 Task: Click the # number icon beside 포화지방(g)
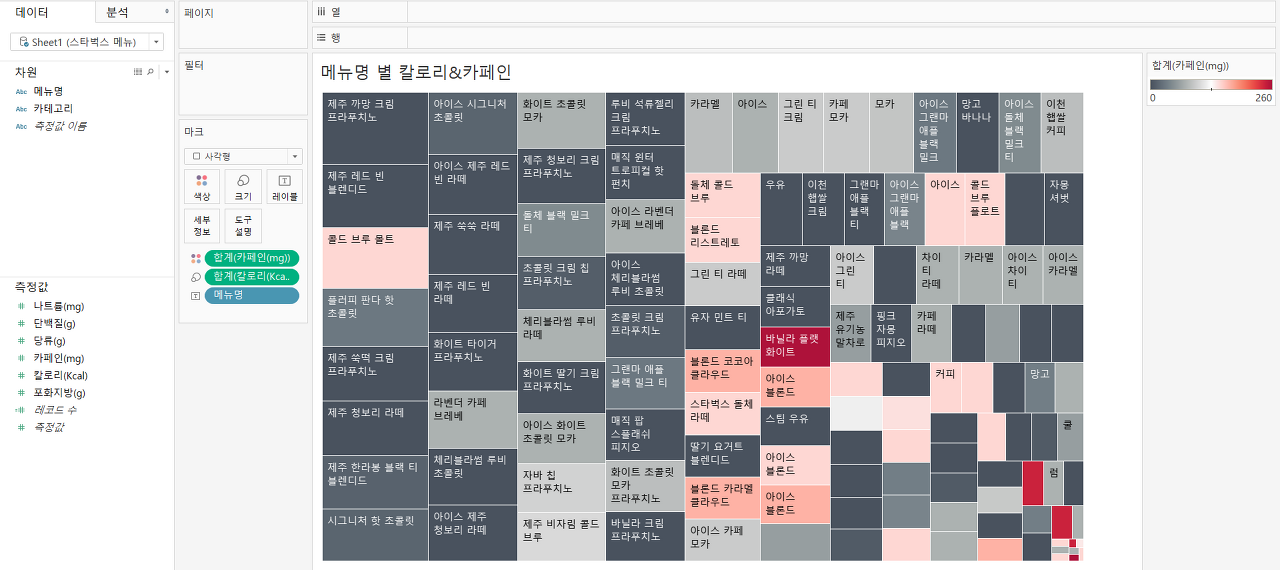[x=21, y=392]
